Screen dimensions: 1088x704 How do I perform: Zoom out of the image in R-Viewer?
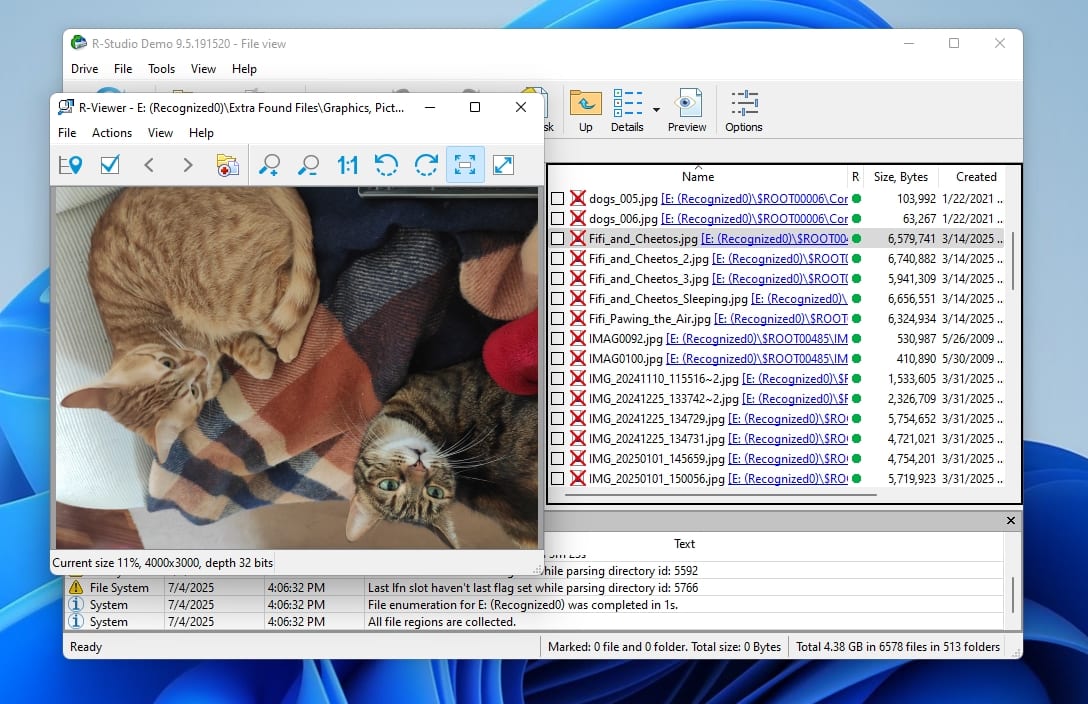308,165
